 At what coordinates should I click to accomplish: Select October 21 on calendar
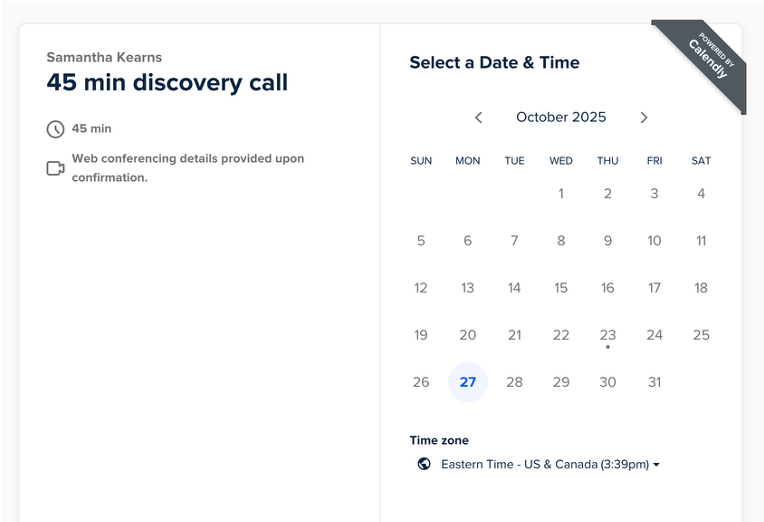click(x=515, y=335)
